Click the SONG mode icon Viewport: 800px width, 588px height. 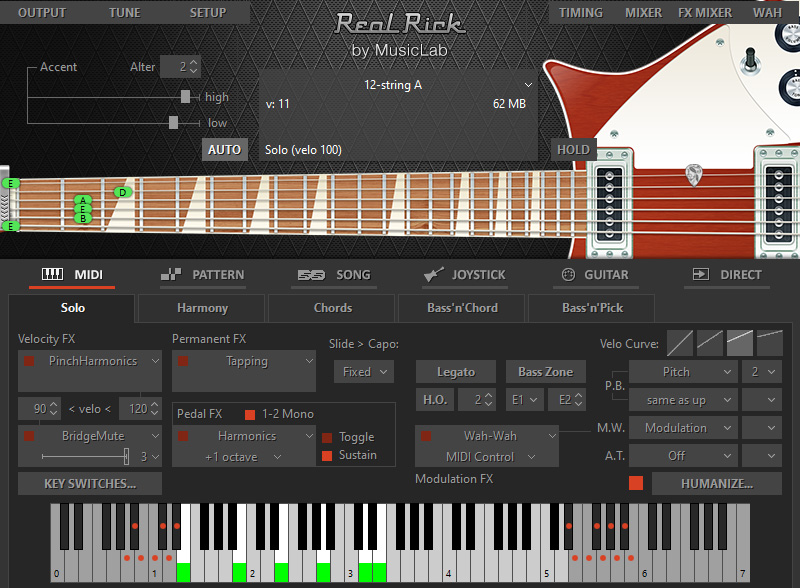click(311, 275)
